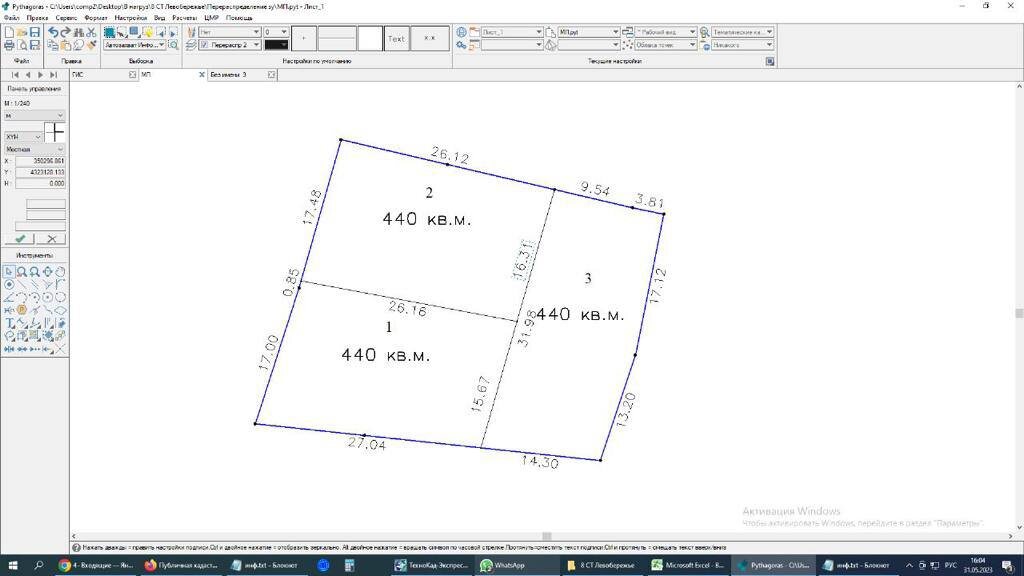The width and height of the screenshot is (1024, 576).
Task: Redo the last undone action
Action: coord(65,32)
